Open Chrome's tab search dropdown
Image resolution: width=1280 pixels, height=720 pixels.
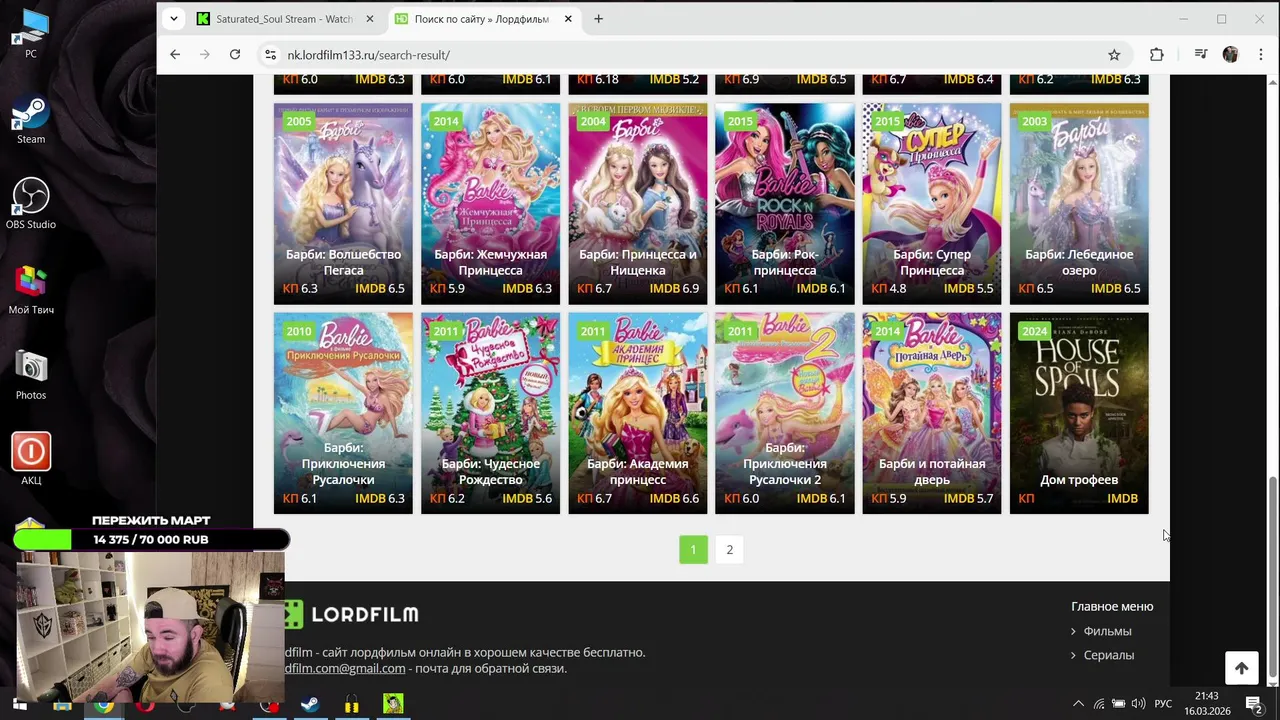pos(174,19)
